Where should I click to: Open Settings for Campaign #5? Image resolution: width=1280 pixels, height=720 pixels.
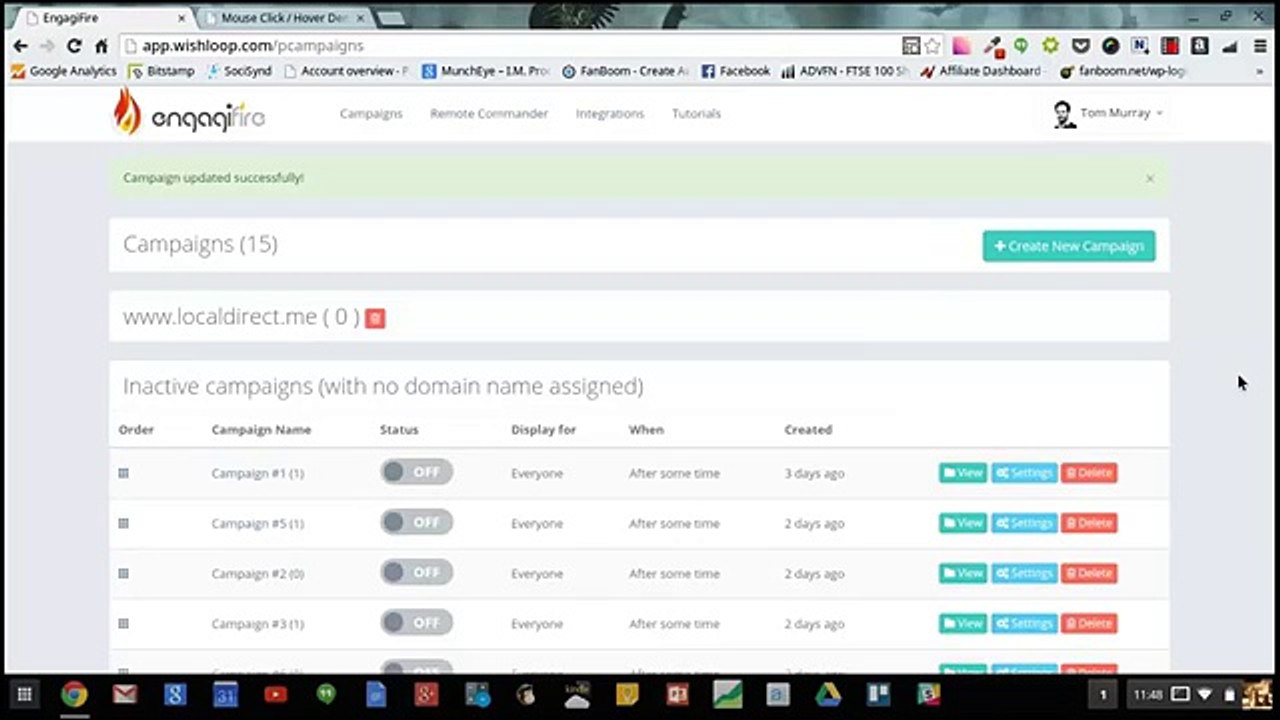pyautogui.click(x=1024, y=523)
